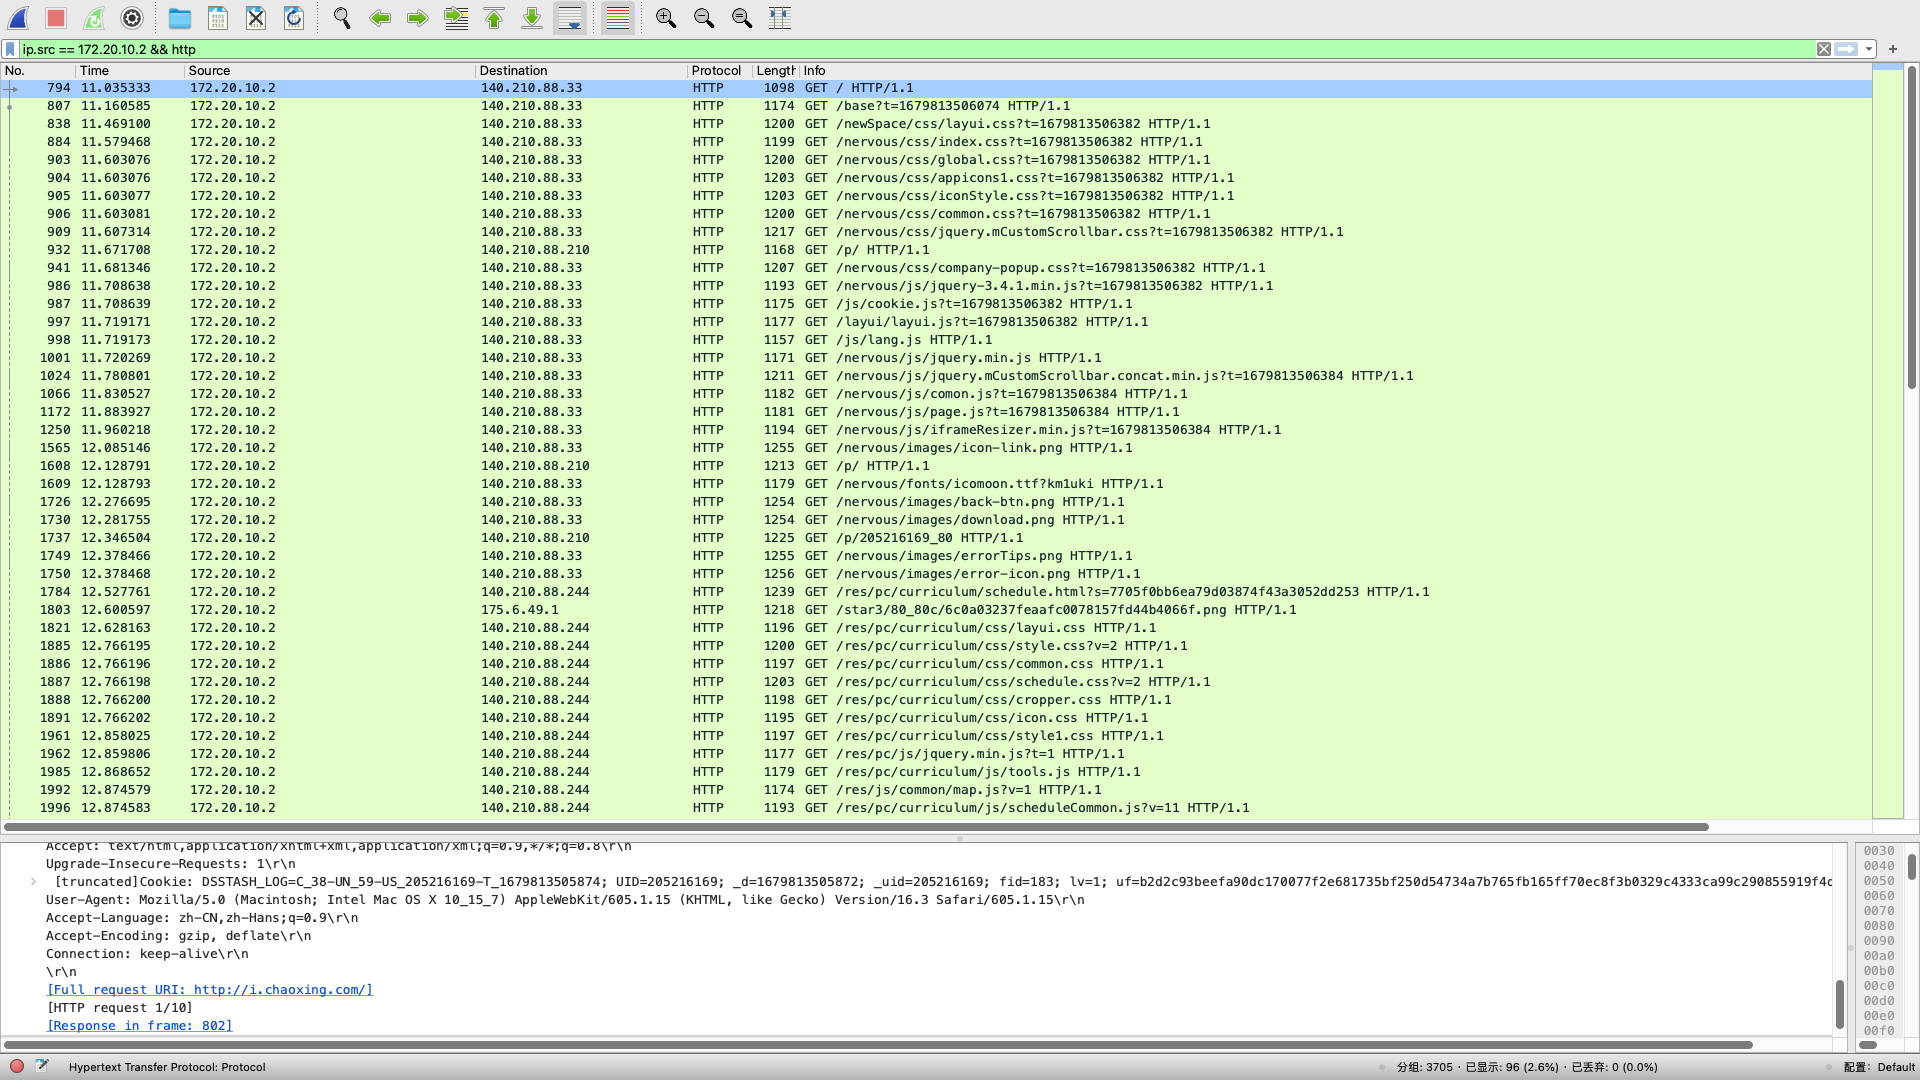This screenshot has height=1080, width=1920.
Task: Select packet 1996 scheduleCommon.js request
Action: [x=936, y=808]
